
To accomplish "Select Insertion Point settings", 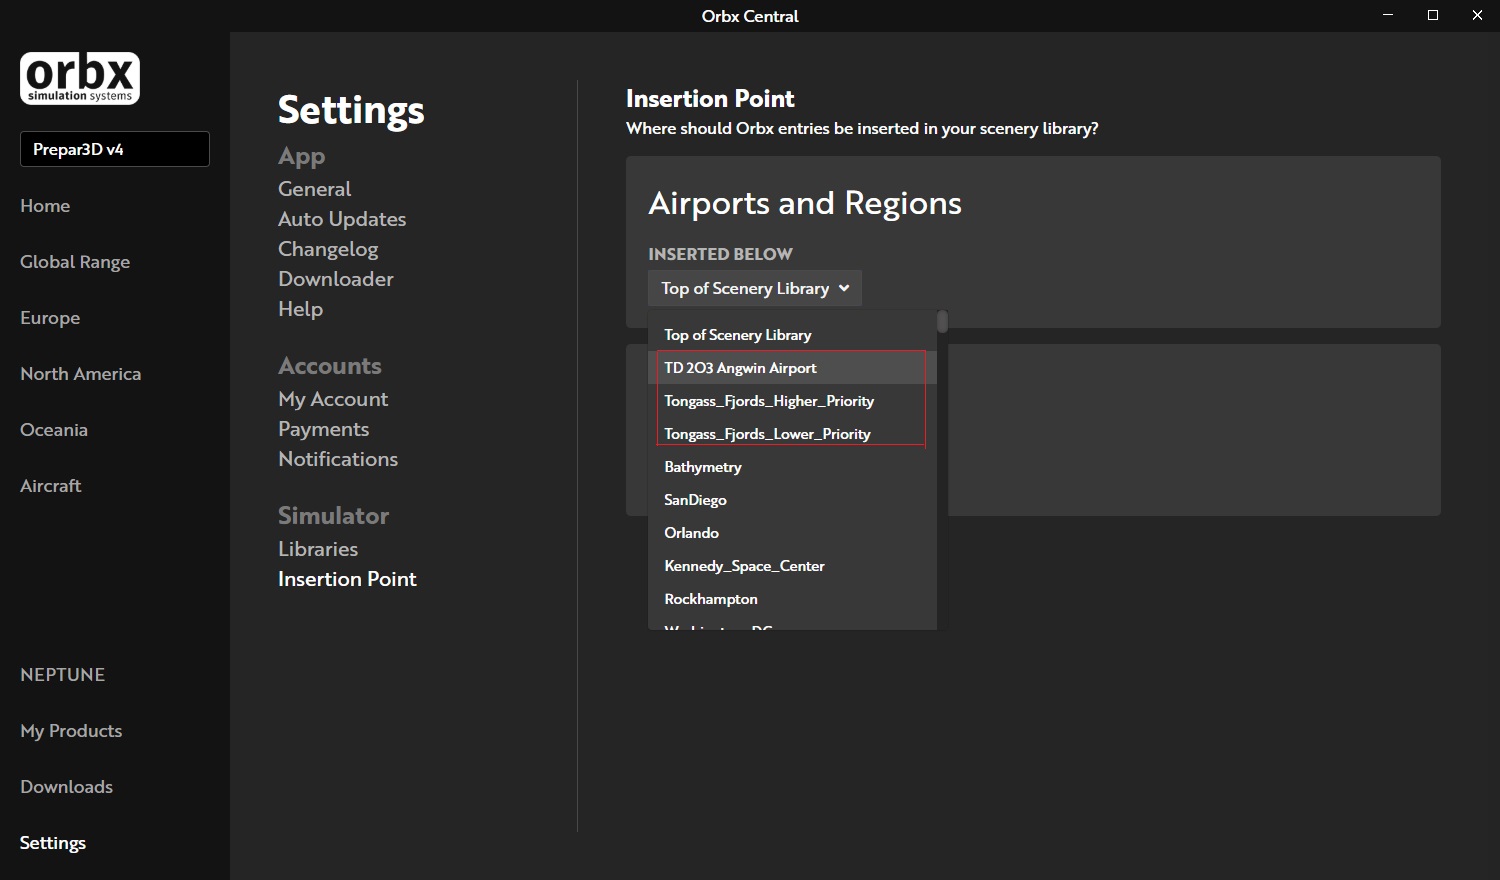I will coord(347,578).
